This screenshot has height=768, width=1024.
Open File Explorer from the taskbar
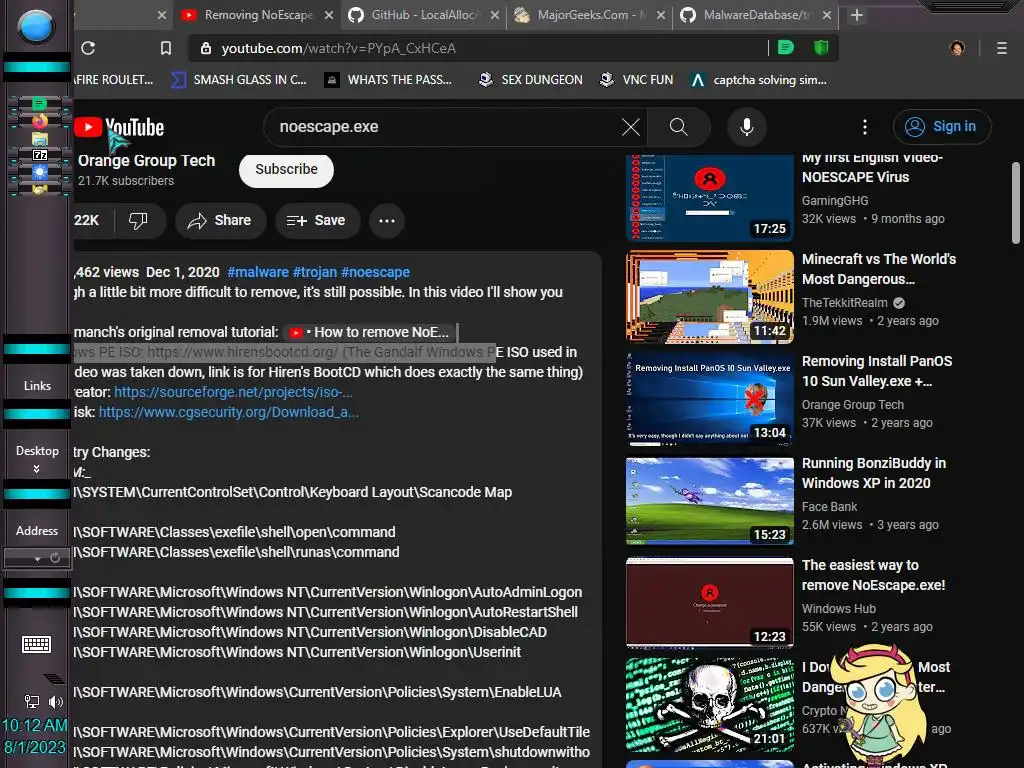click(x=40, y=138)
